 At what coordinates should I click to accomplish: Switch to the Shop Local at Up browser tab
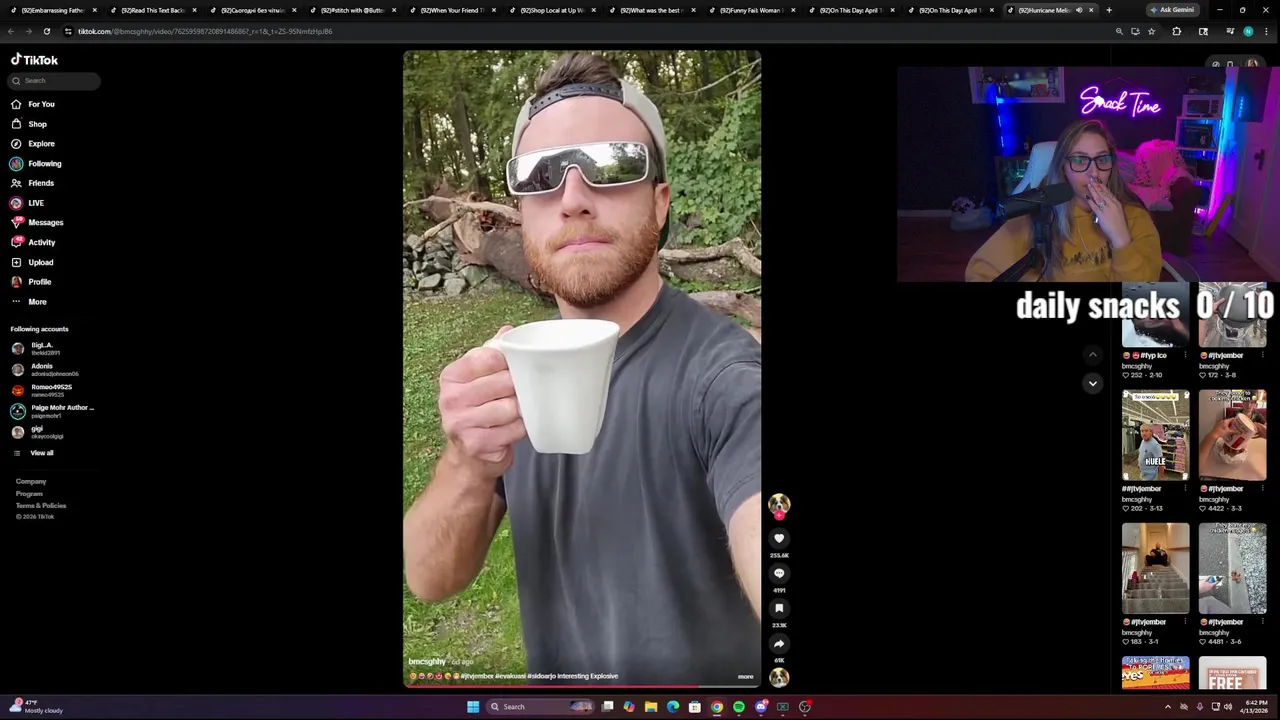click(550, 10)
